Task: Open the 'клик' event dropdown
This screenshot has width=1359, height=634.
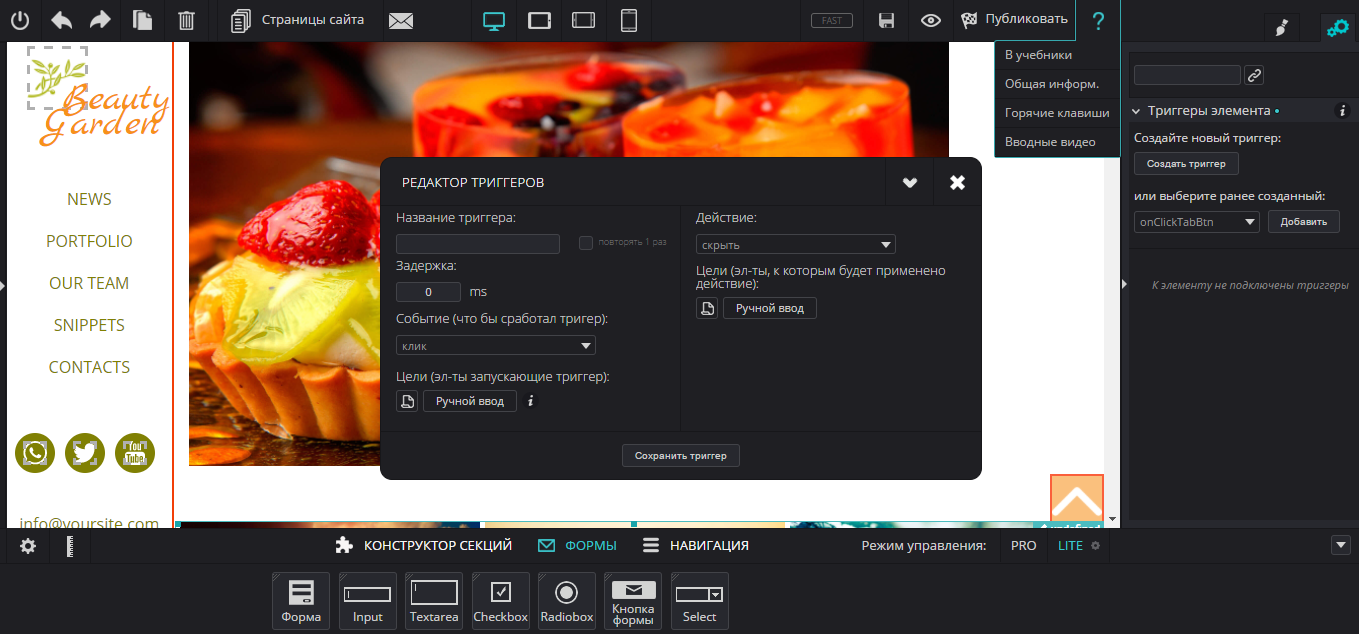Action: [x=496, y=346]
